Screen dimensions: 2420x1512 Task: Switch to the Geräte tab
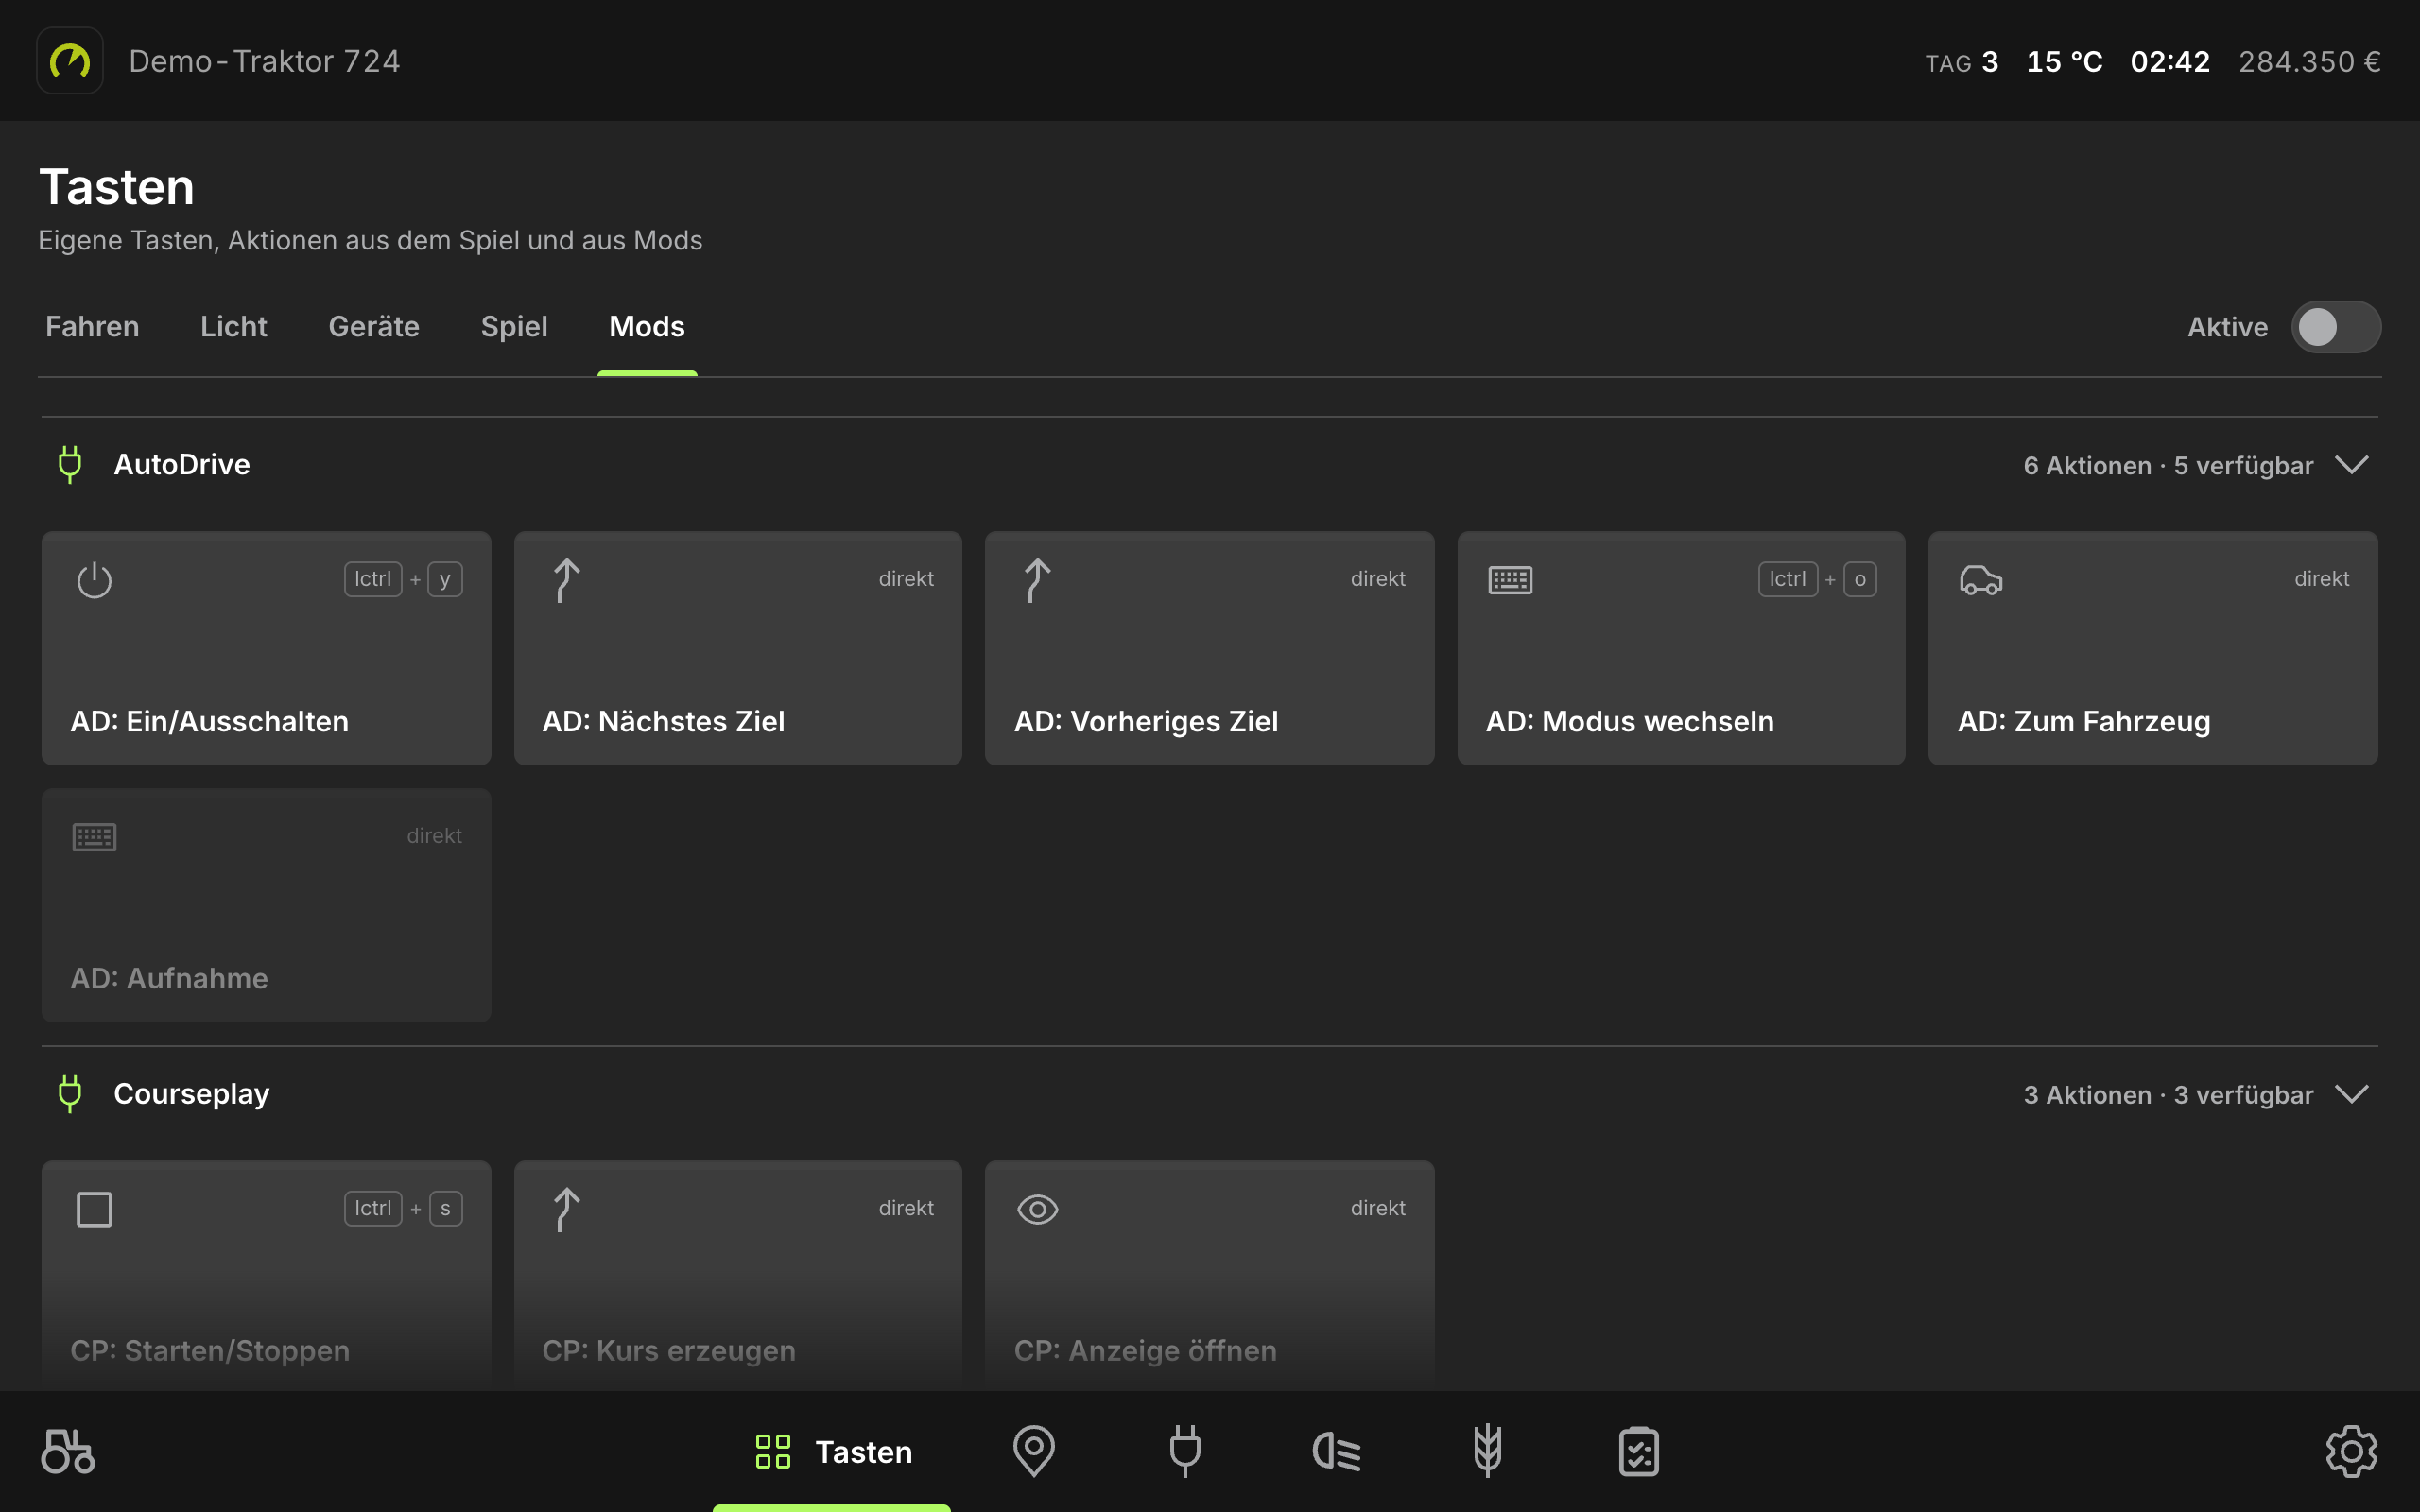tap(374, 327)
